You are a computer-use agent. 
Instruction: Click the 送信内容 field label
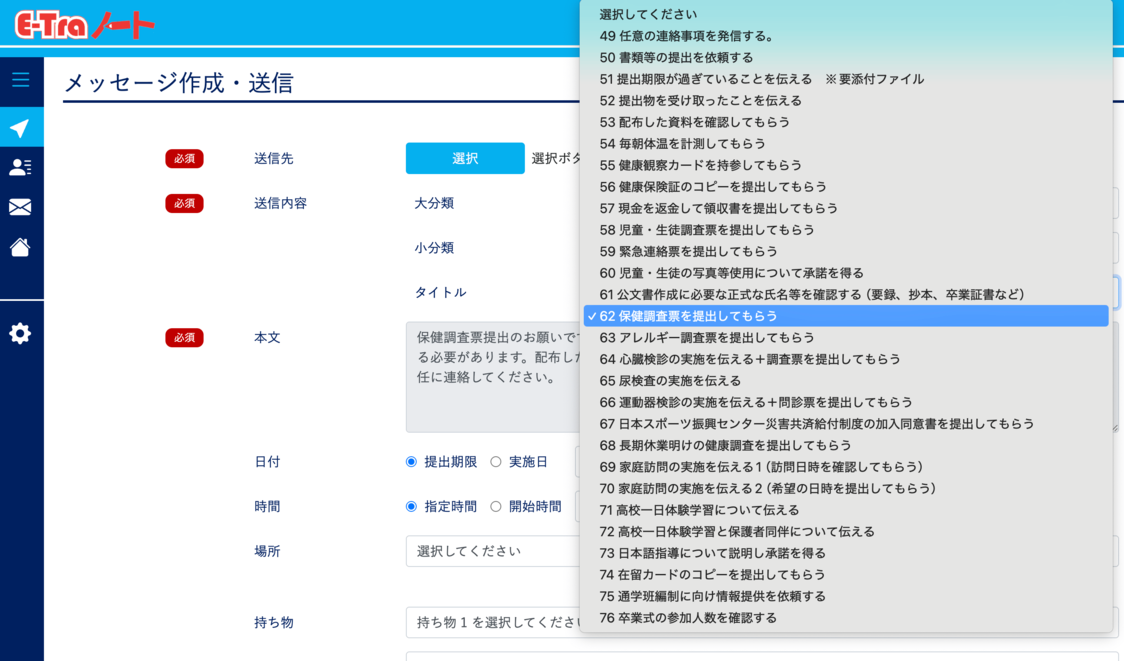click(x=280, y=203)
